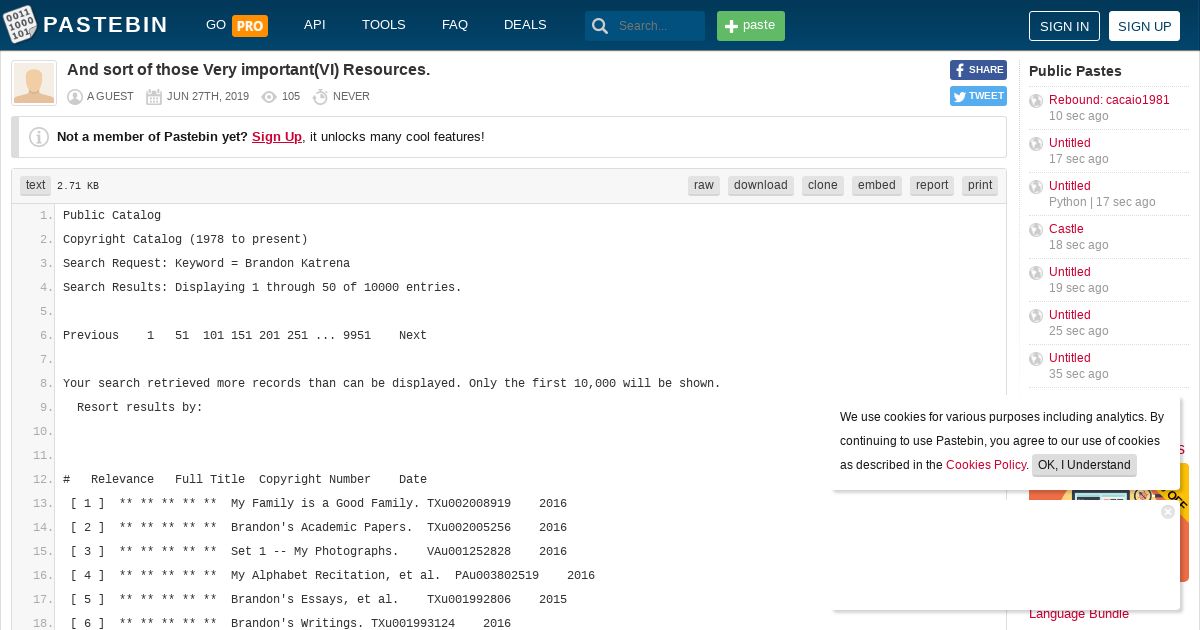Follow the Sign Up link in notice
This screenshot has height=630, width=1200.
point(277,137)
